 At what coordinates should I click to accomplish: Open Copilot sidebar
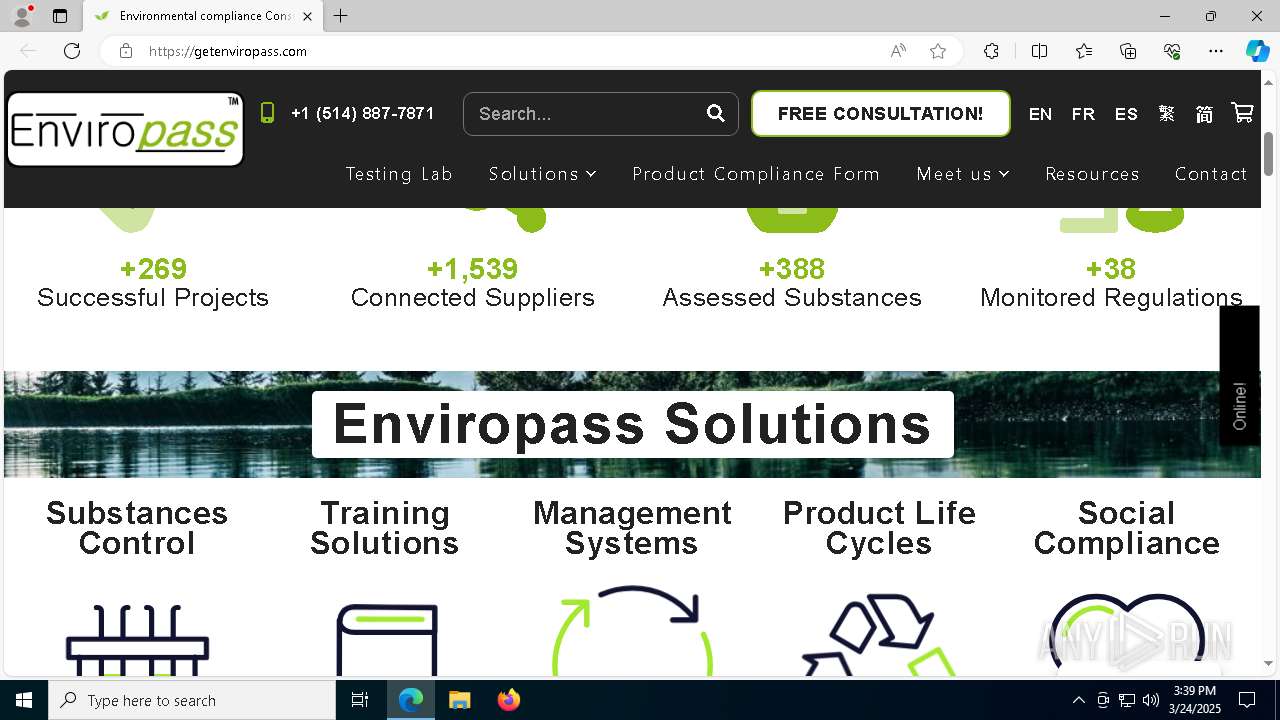tap(1257, 51)
